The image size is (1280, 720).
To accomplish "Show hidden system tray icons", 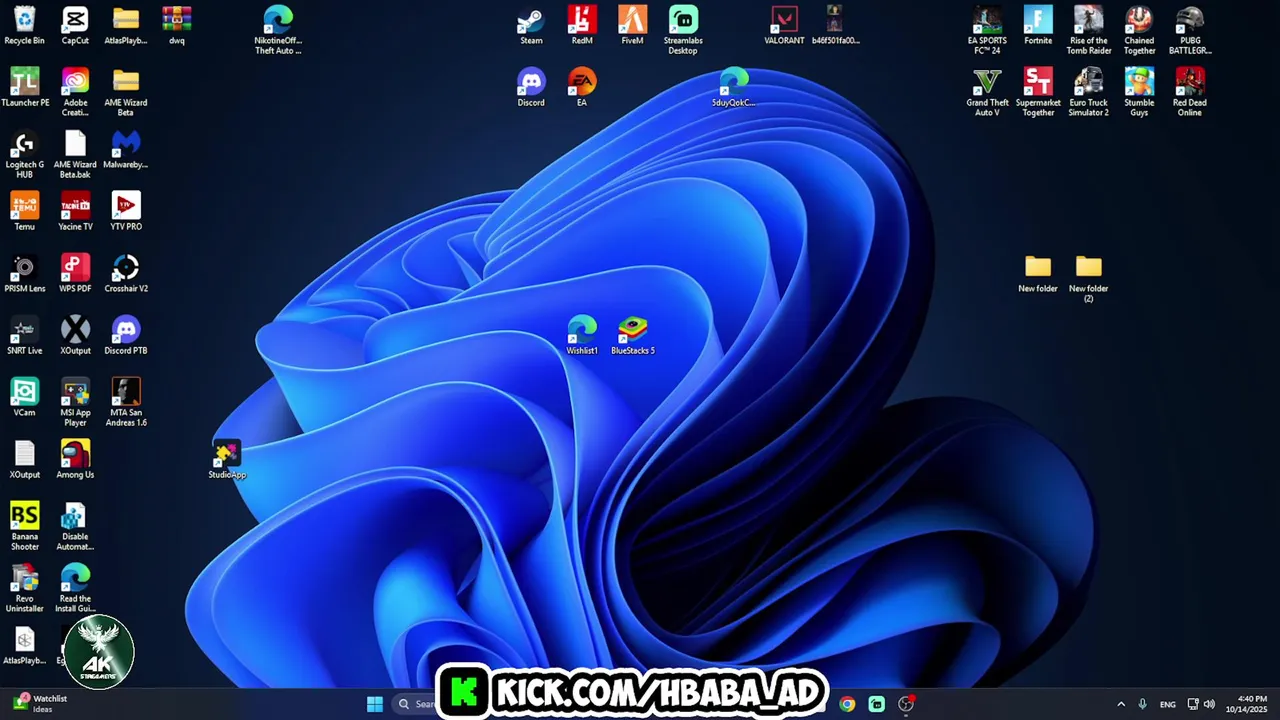I will pos(1120,704).
